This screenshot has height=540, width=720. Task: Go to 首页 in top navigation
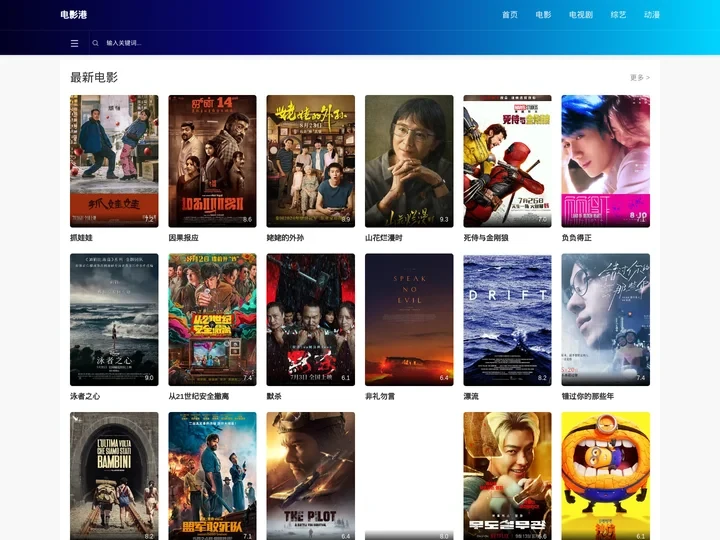coord(510,15)
